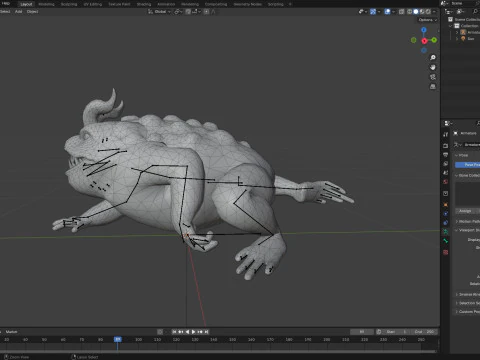
Task: Click the End frame field
Action: pos(424,332)
